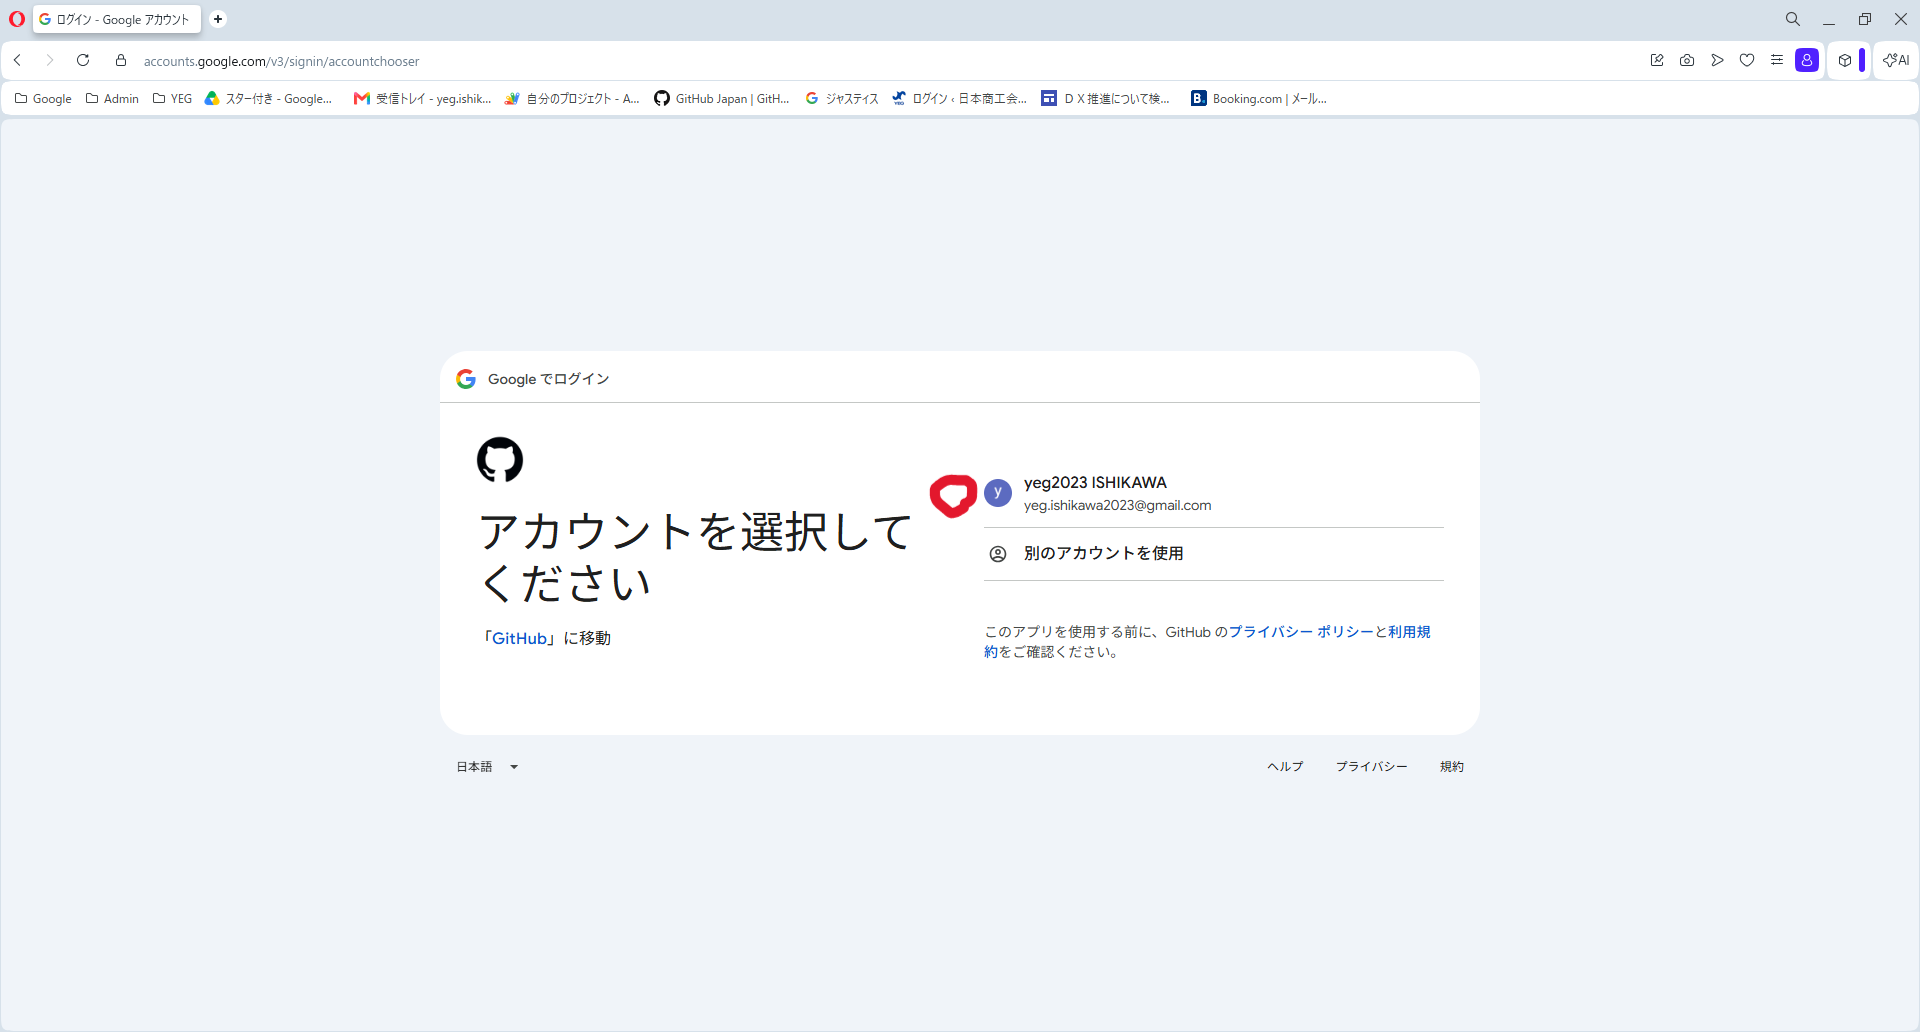Take a snapshot with camera icon
This screenshot has height=1032, width=1920.
click(x=1687, y=60)
